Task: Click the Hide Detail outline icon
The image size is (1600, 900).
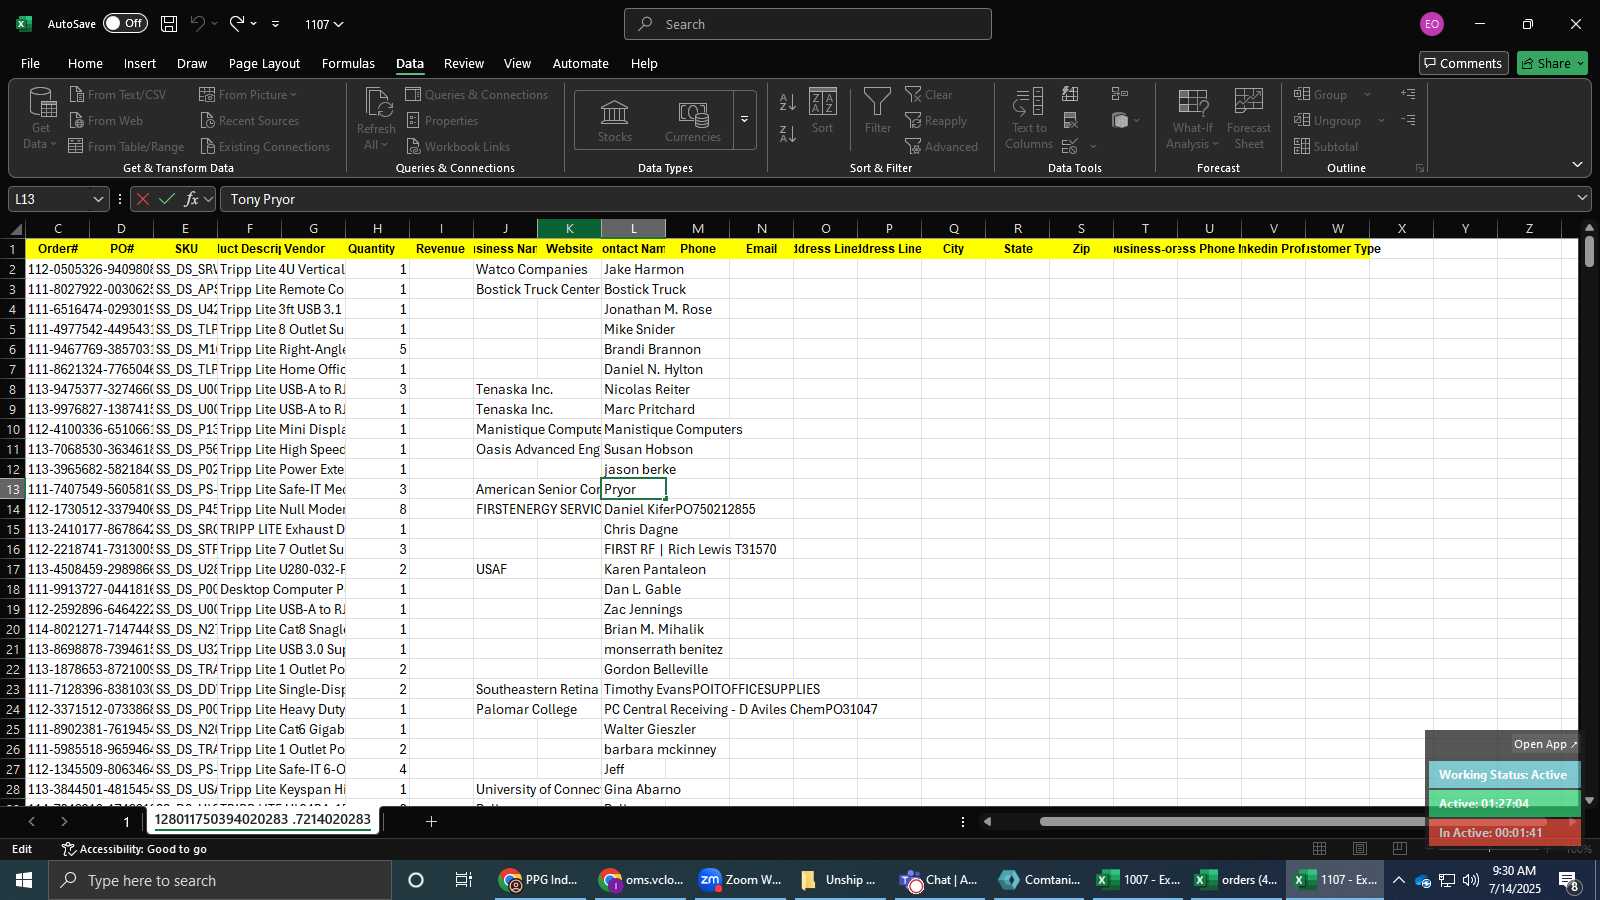Action: (x=1408, y=120)
